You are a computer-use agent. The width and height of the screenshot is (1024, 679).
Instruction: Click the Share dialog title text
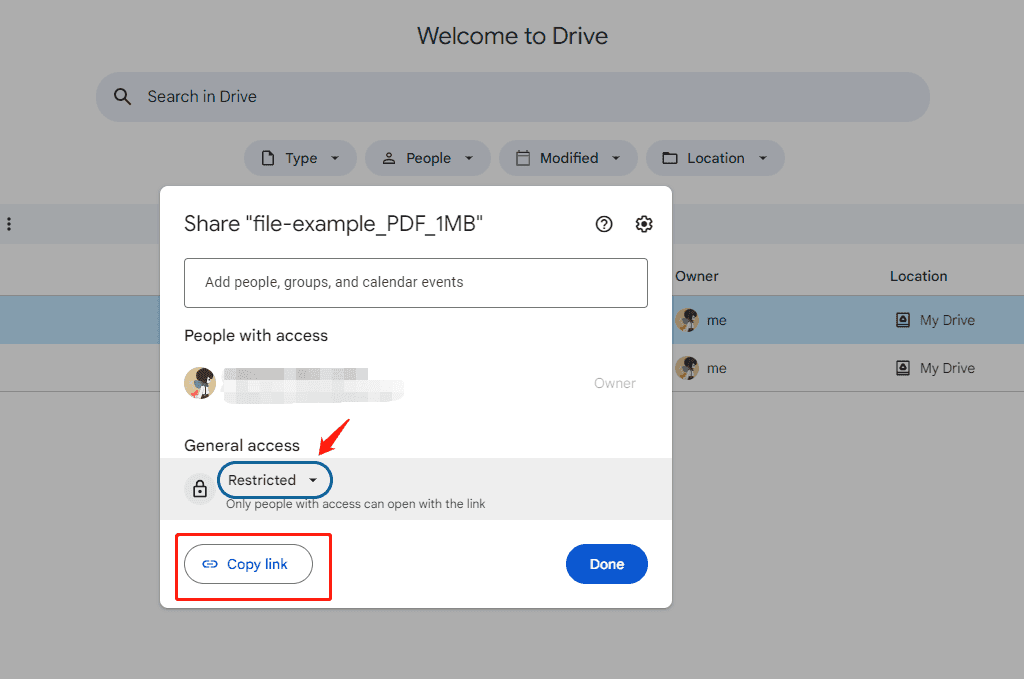click(x=333, y=224)
